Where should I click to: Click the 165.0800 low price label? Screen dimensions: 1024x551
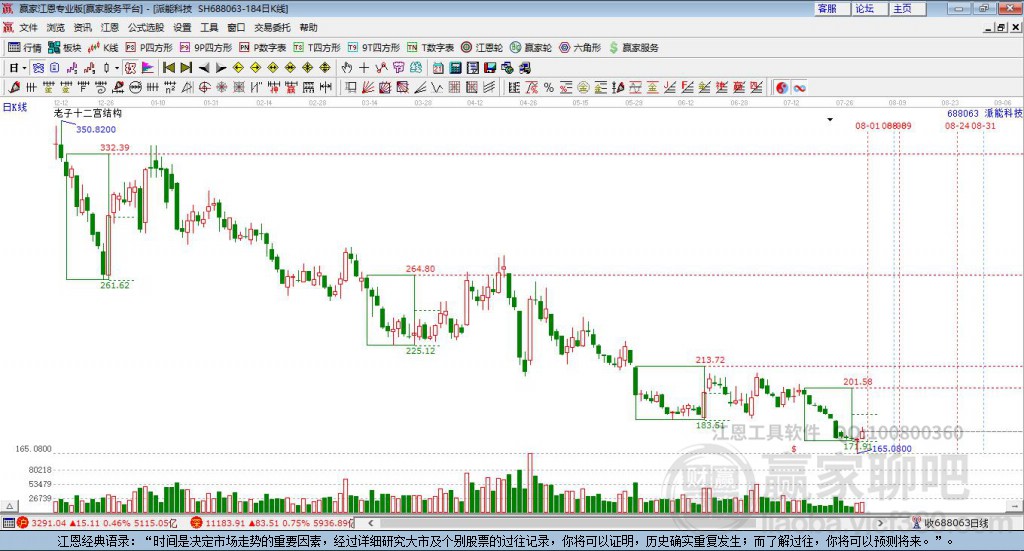pyautogui.click(x=892, y=449)
